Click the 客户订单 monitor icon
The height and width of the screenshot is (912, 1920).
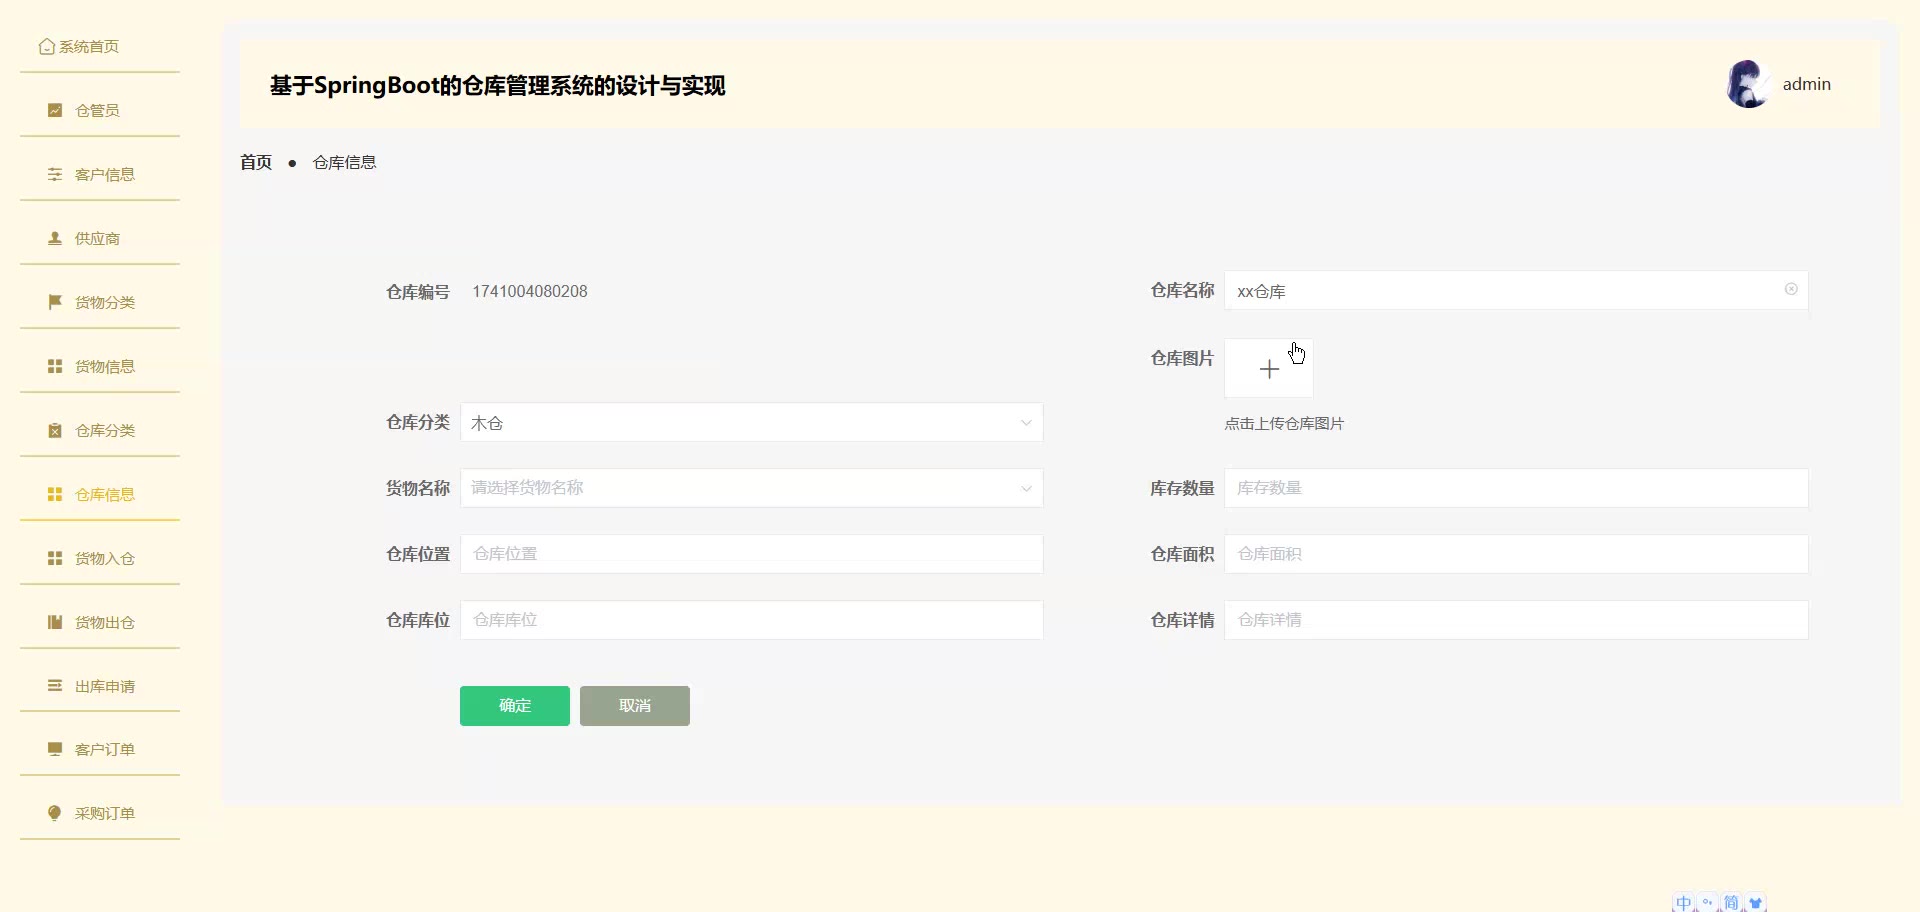click(x=55, y=749)
